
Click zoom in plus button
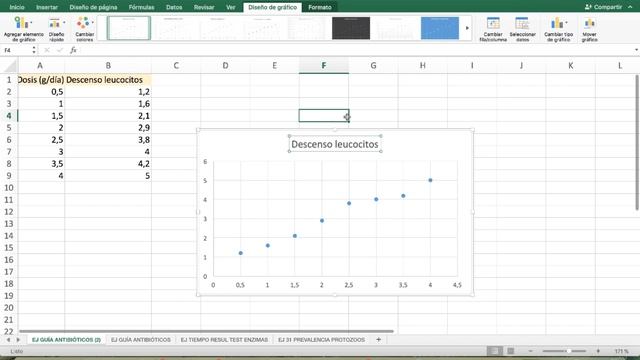598,351
